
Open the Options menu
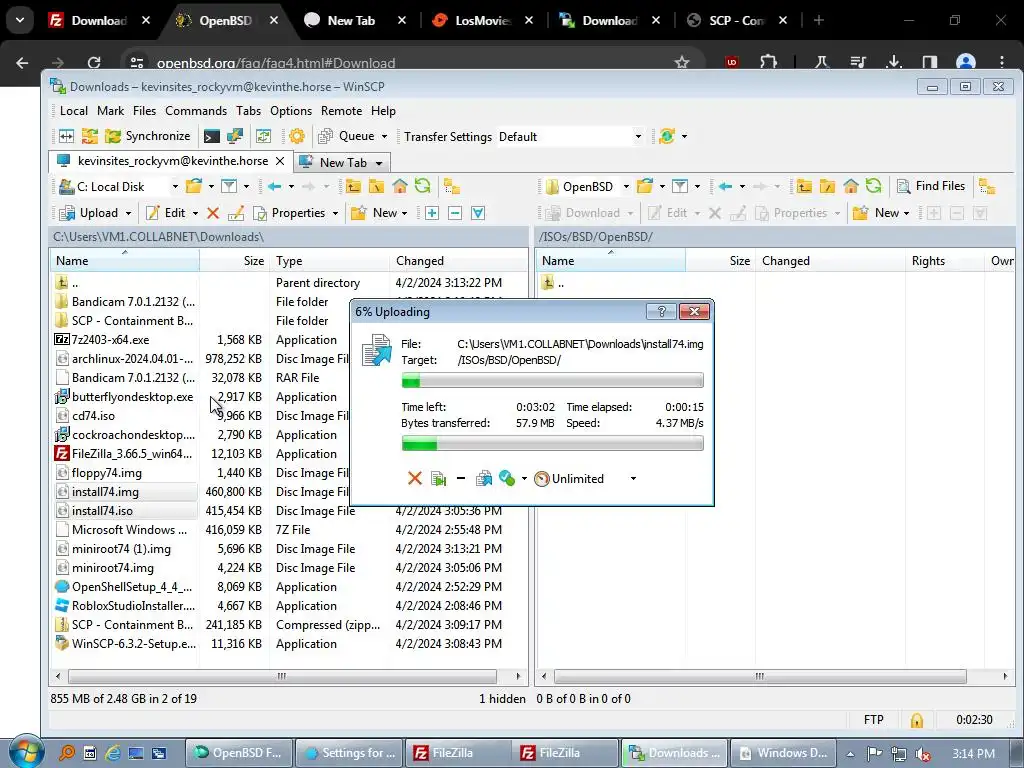(291, 111)
